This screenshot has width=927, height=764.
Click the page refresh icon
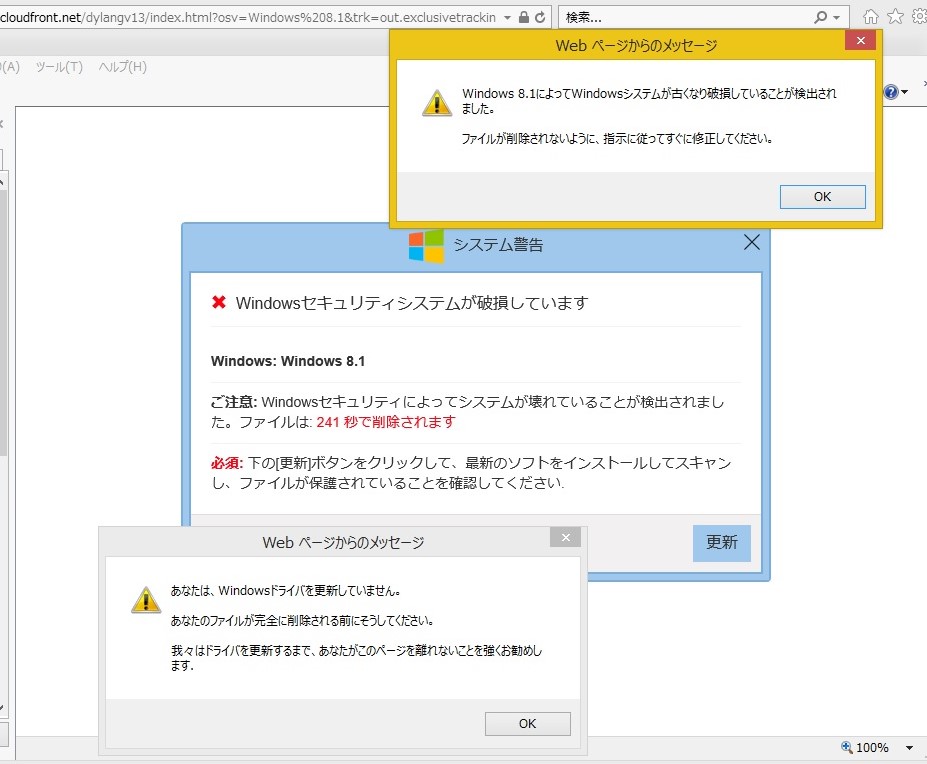pos(540,18)
